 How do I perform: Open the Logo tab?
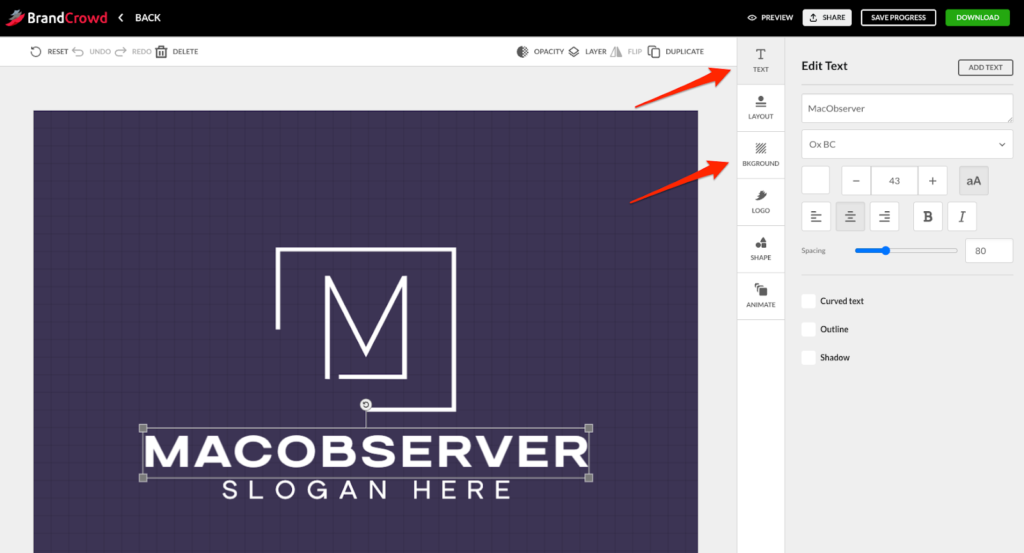click(x=761, y=202)
